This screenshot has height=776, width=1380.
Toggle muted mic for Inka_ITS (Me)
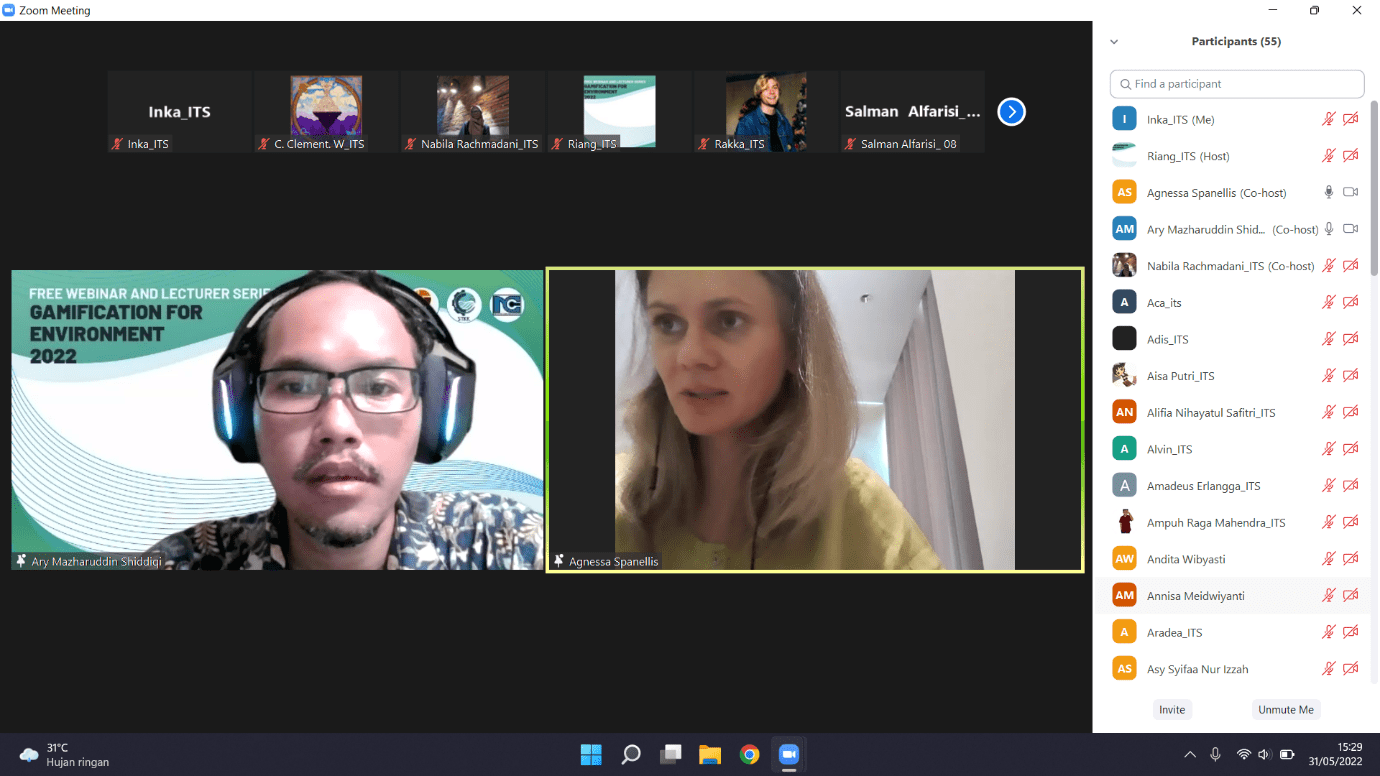pyautogui.click(x=1329, y=119)
